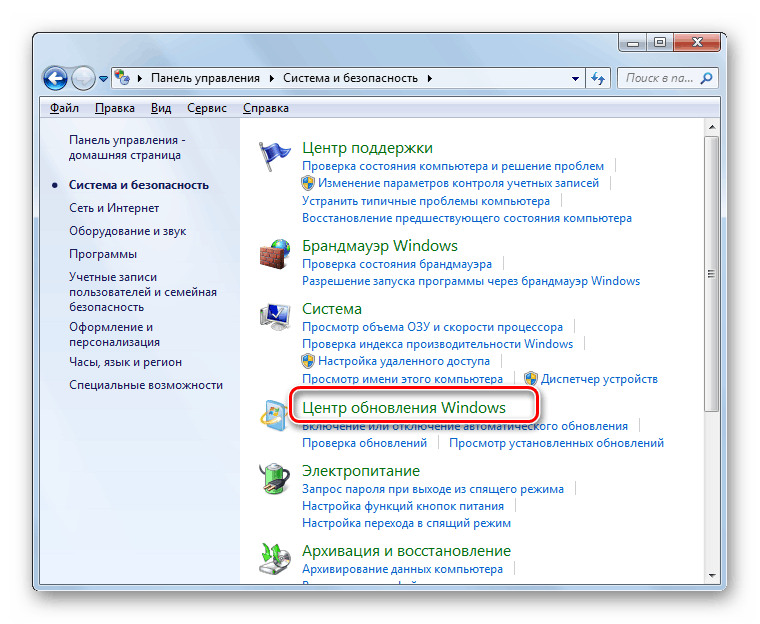Image resolution: width=760 pixels, height=624 pixels.
Task: Open Электропитание heading
Action: click(x=361, y=471)
